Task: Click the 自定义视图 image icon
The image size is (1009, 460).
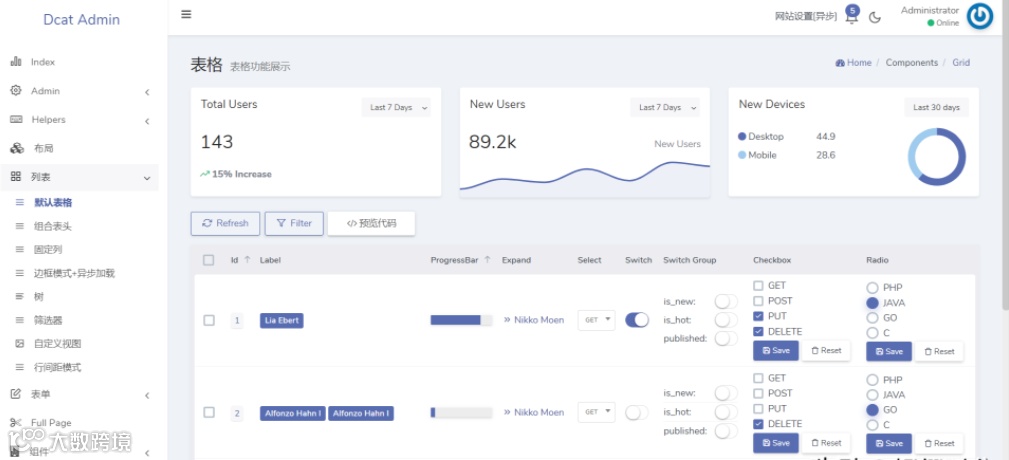Action: (20, 344)
